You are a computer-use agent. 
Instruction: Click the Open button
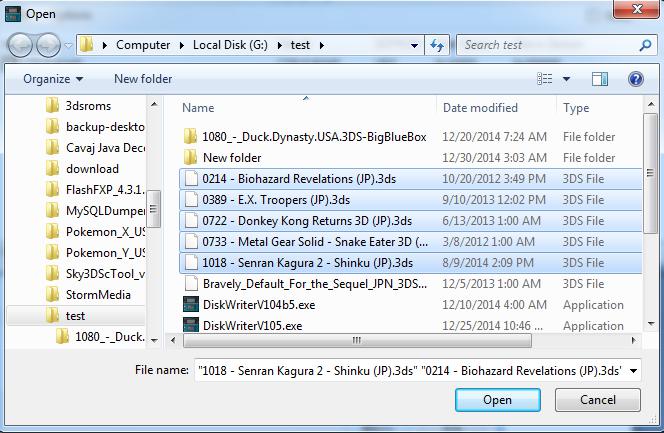pyautogui.click(x=498, y=400)
